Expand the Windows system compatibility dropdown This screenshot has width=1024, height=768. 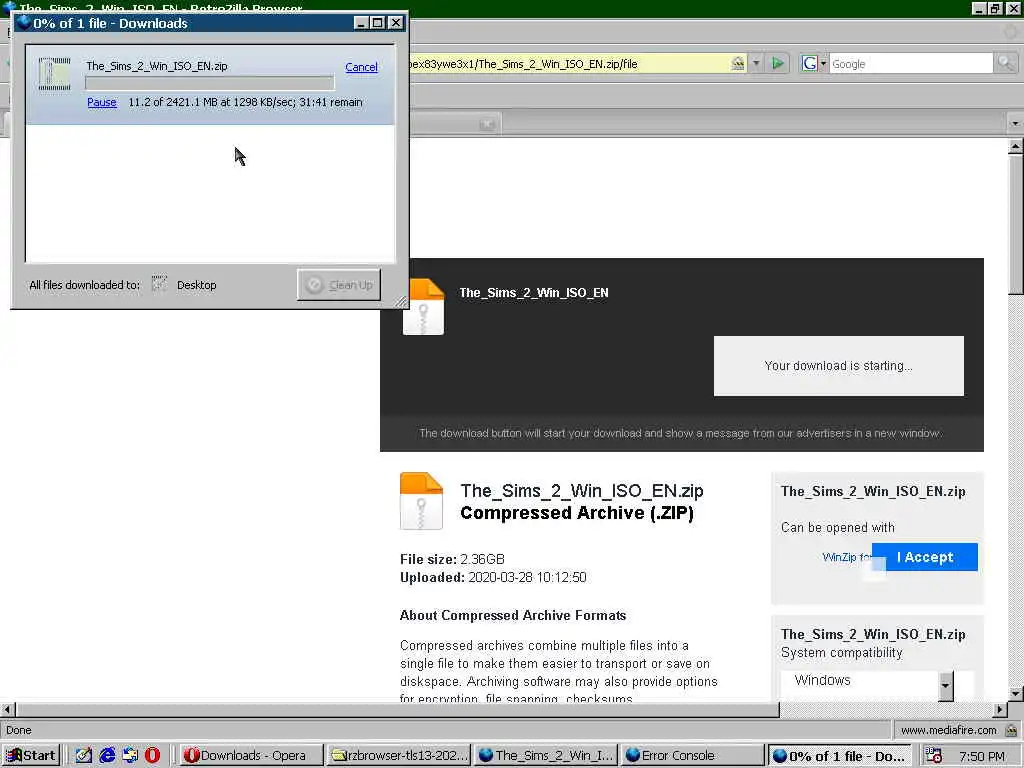pyautogui.click(x=945, y=685)
